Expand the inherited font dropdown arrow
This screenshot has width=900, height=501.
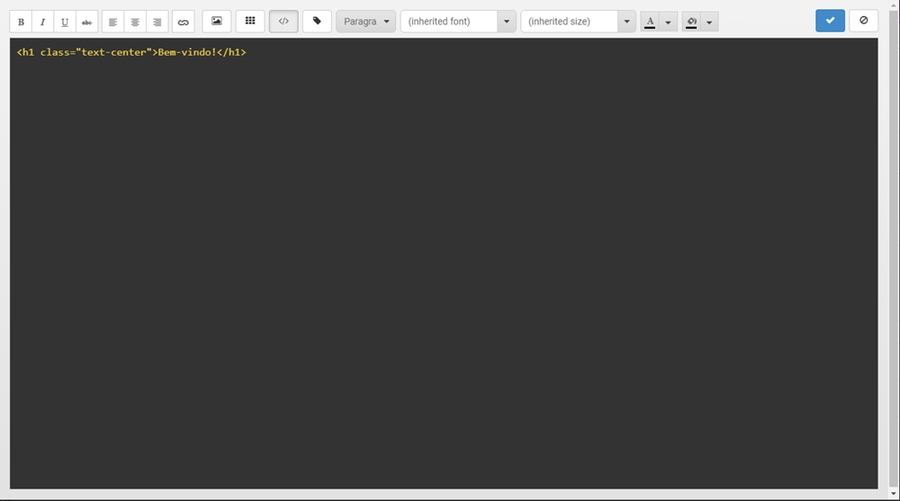coord(507,22)
